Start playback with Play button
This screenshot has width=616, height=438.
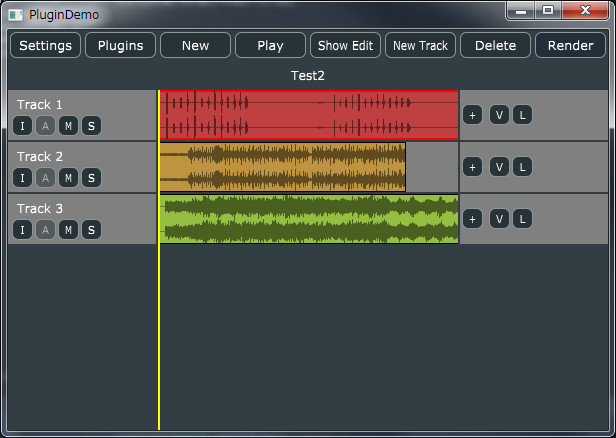point(270,46)
